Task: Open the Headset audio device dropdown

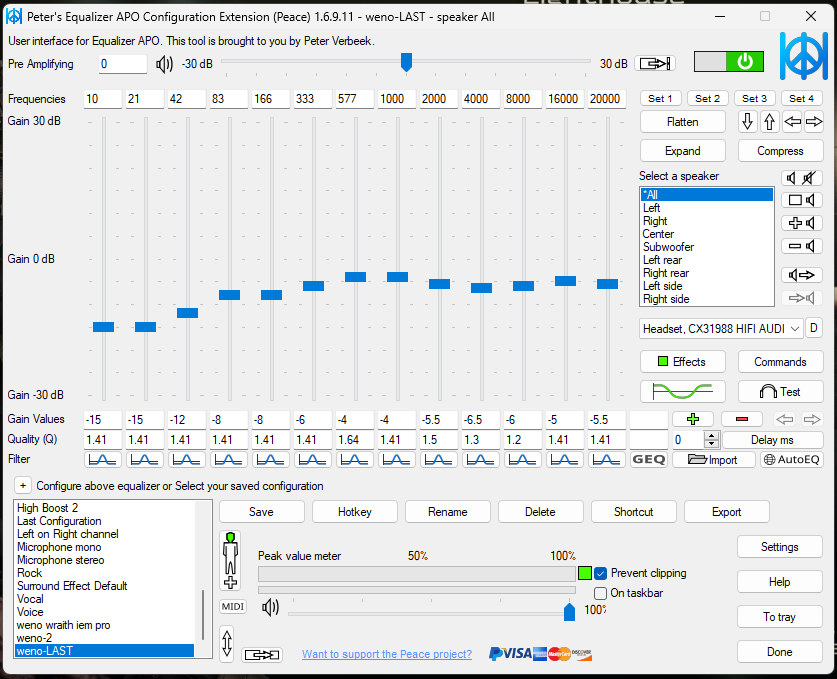Action: coord(721,328)
